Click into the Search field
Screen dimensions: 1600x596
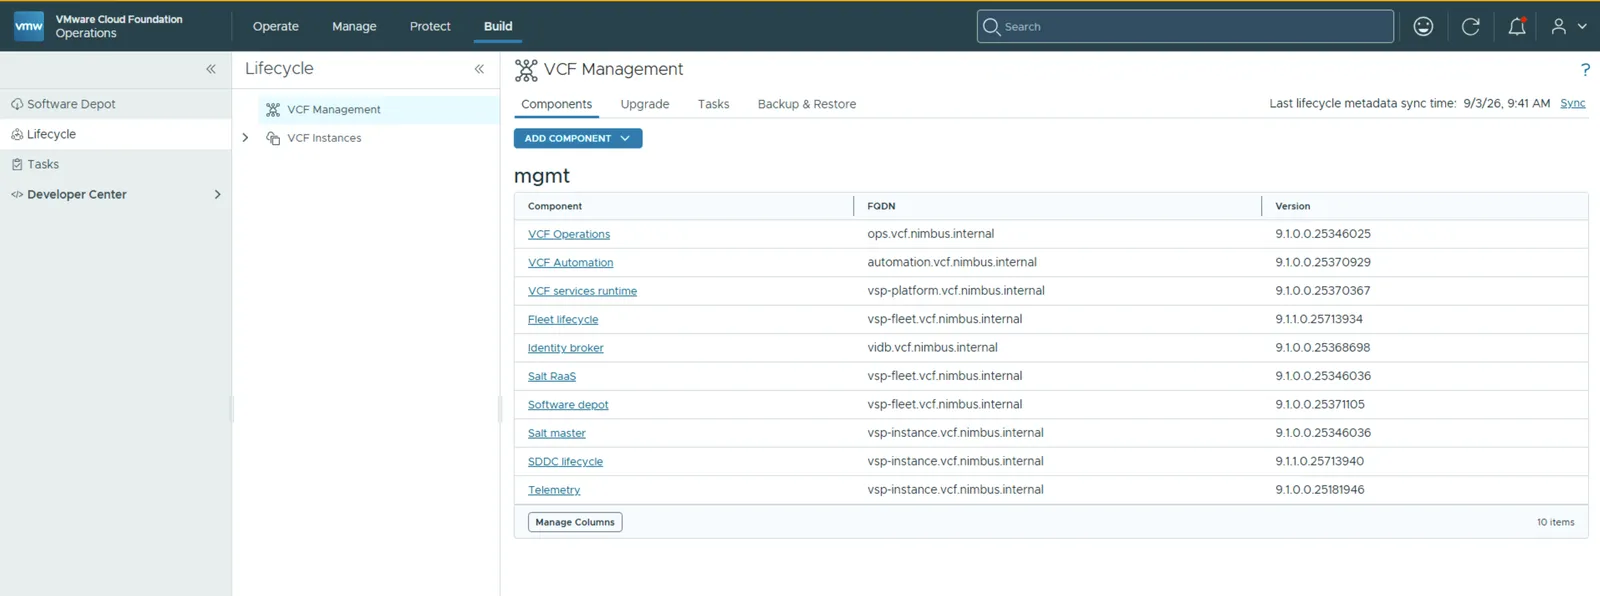(1185, 27)
